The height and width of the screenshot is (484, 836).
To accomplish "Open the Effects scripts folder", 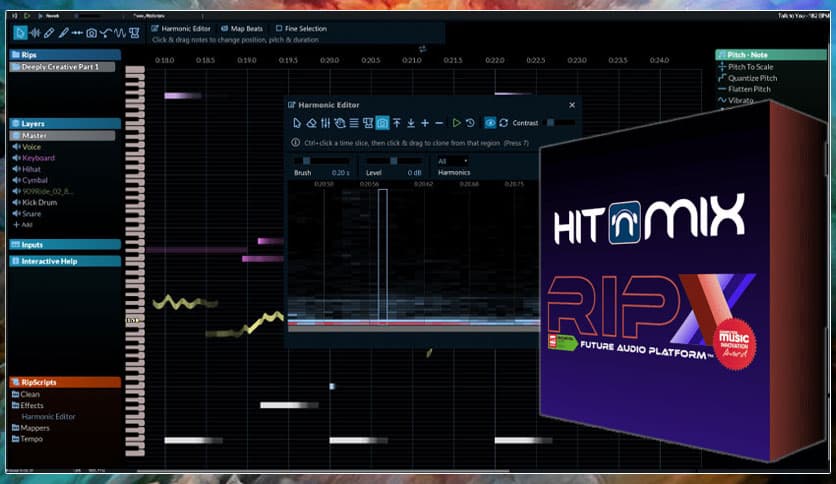I will 28,406.
